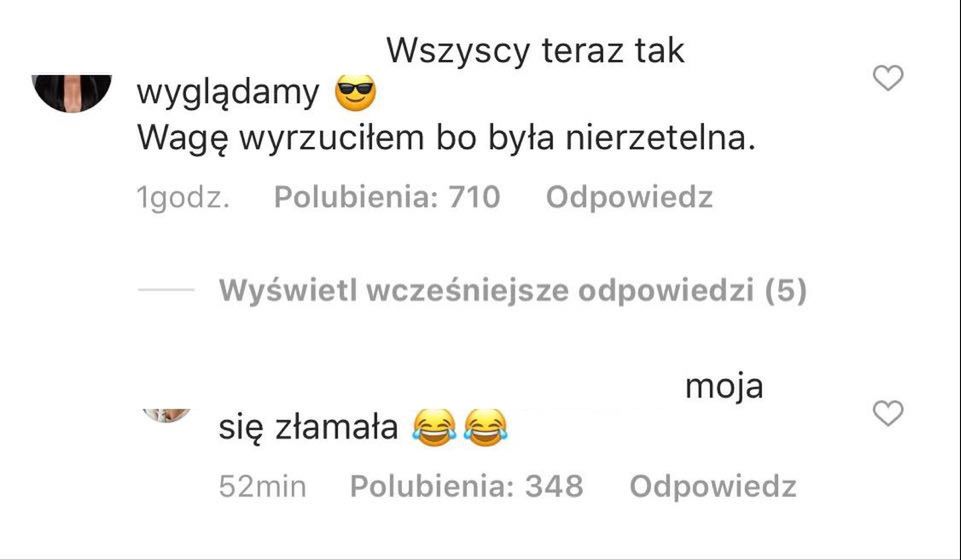The width and height of the screenshot is (961, 560).
Task: Like the comment with 710 likes via heart
Action: [x=888, y=78]
